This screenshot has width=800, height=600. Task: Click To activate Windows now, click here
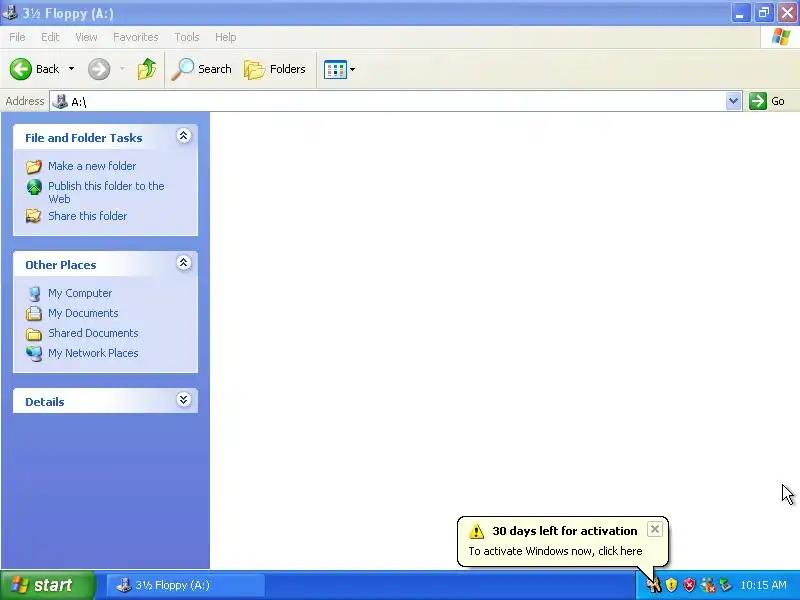click(x=555, y=551)
